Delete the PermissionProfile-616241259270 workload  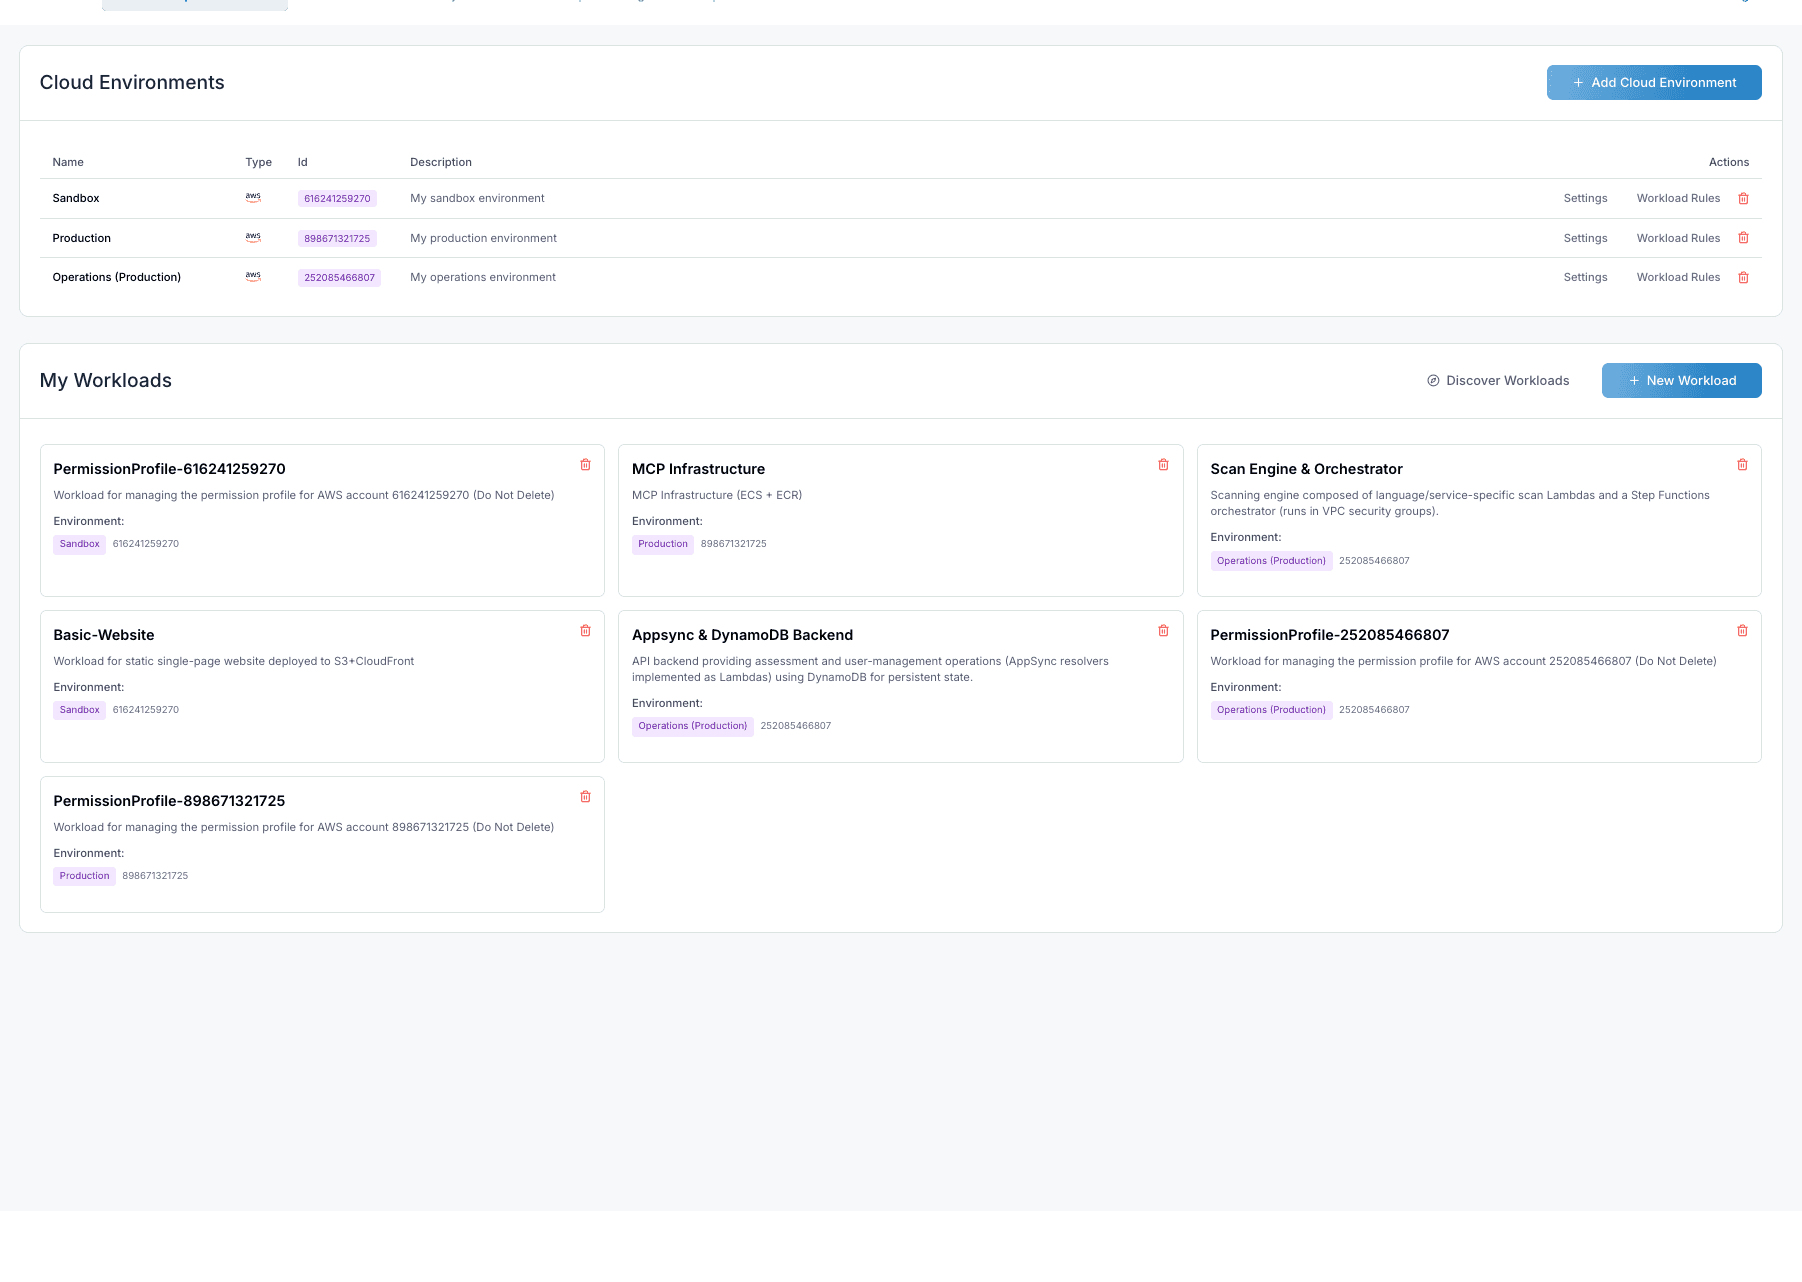(x=586, y=464)
